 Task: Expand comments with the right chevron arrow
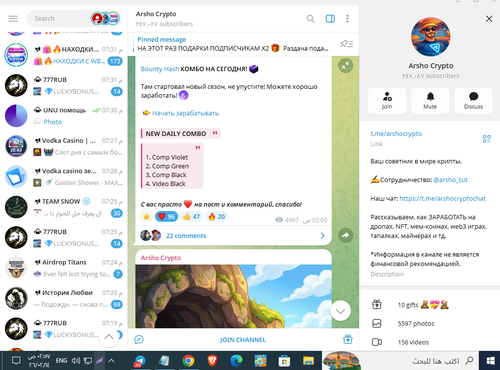[x=322, y=236]
